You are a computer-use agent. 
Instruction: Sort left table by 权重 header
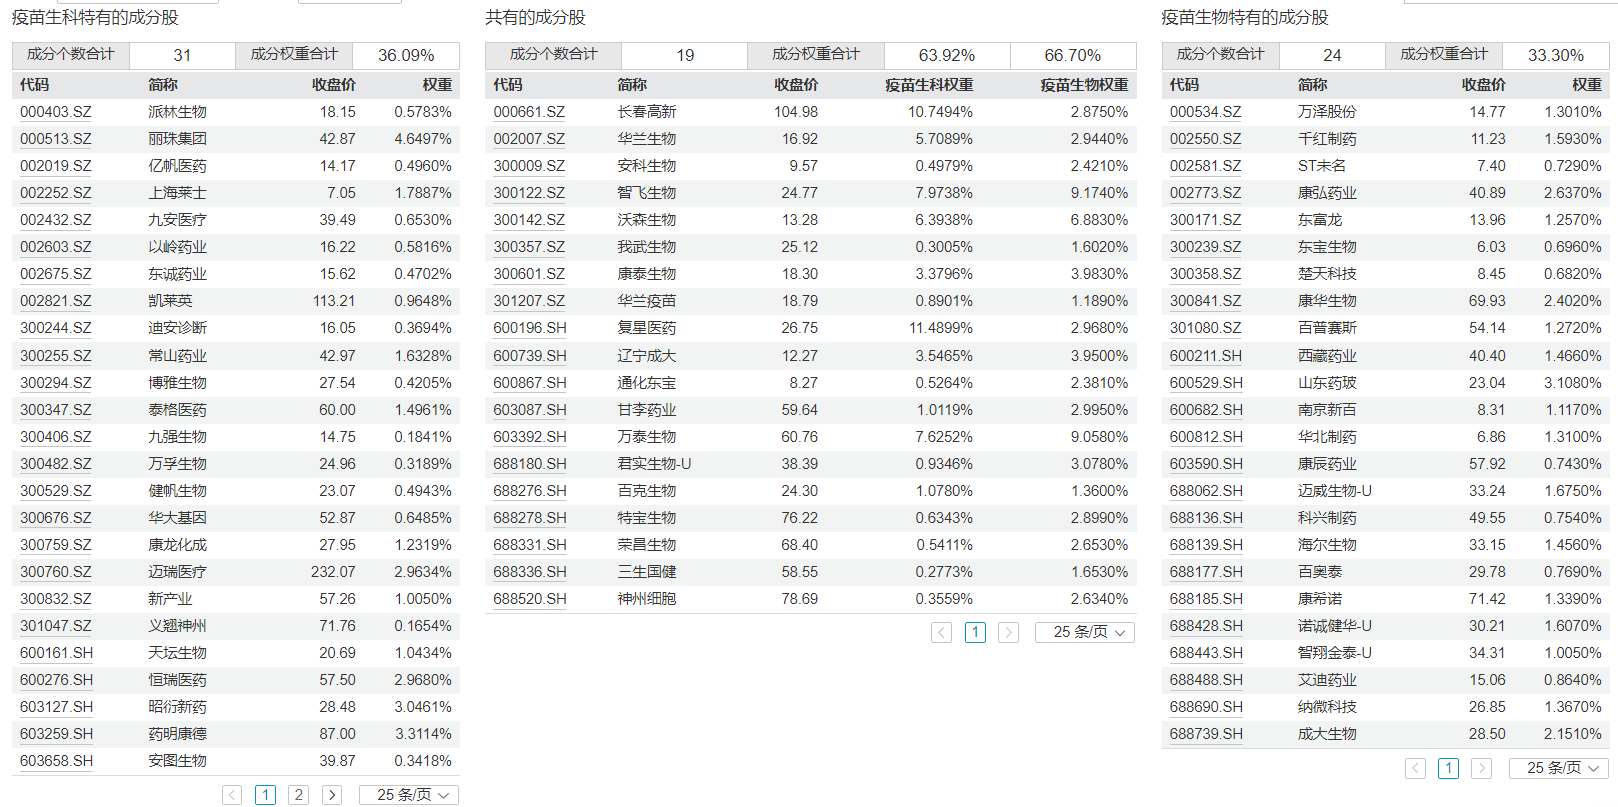437,85
